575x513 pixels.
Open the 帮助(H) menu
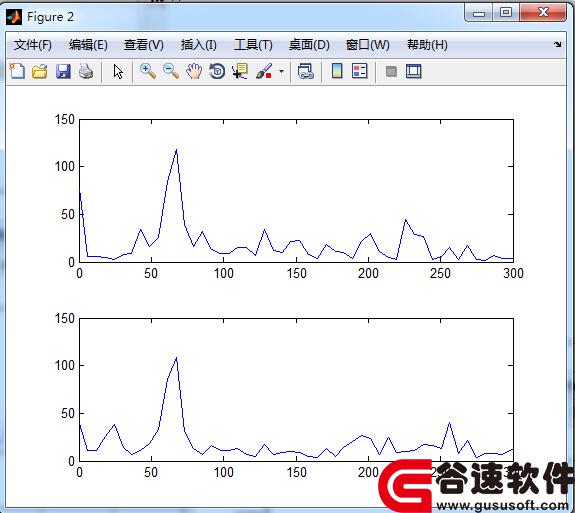tap(427, 45)
